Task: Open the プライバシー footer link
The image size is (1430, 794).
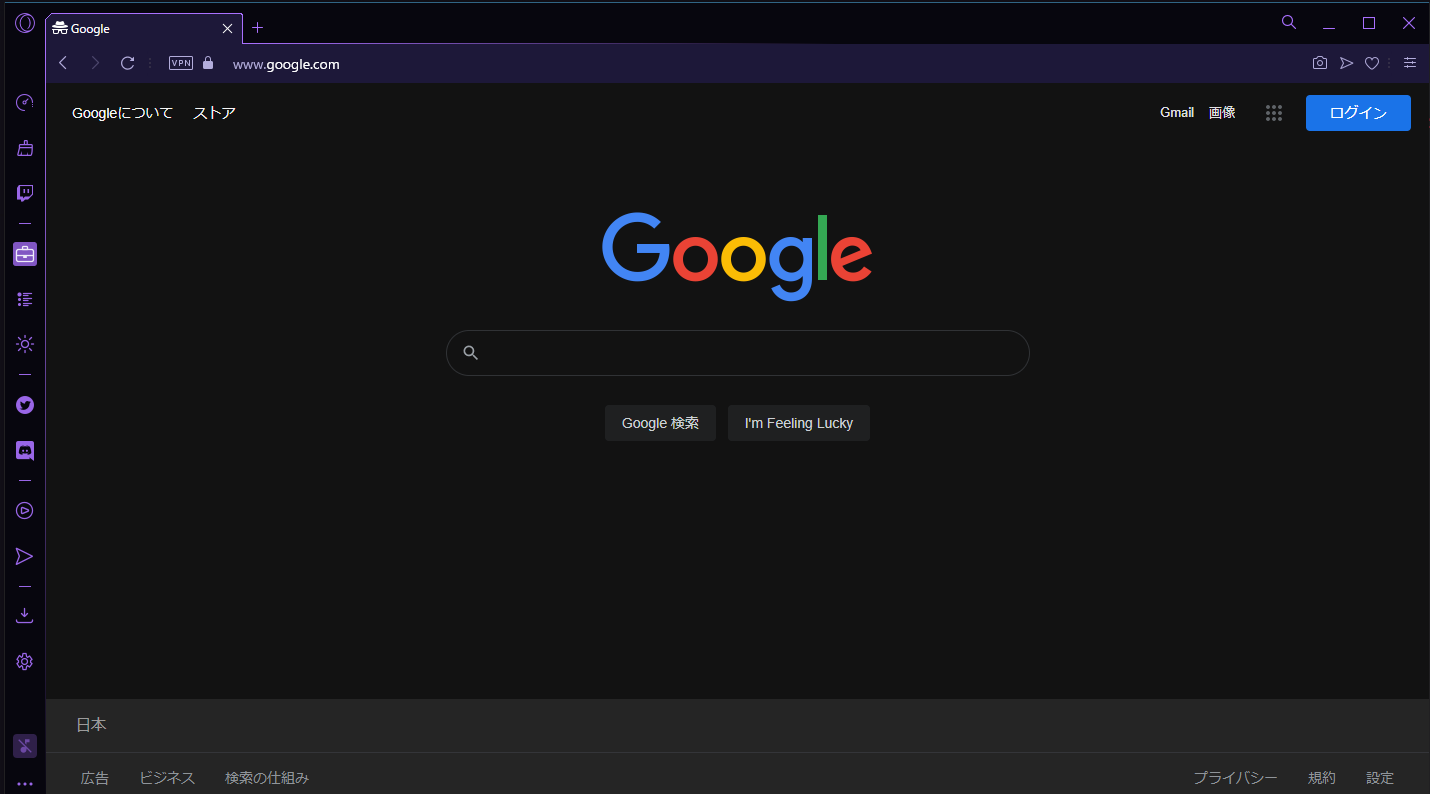Action: tap(1235, 778)
